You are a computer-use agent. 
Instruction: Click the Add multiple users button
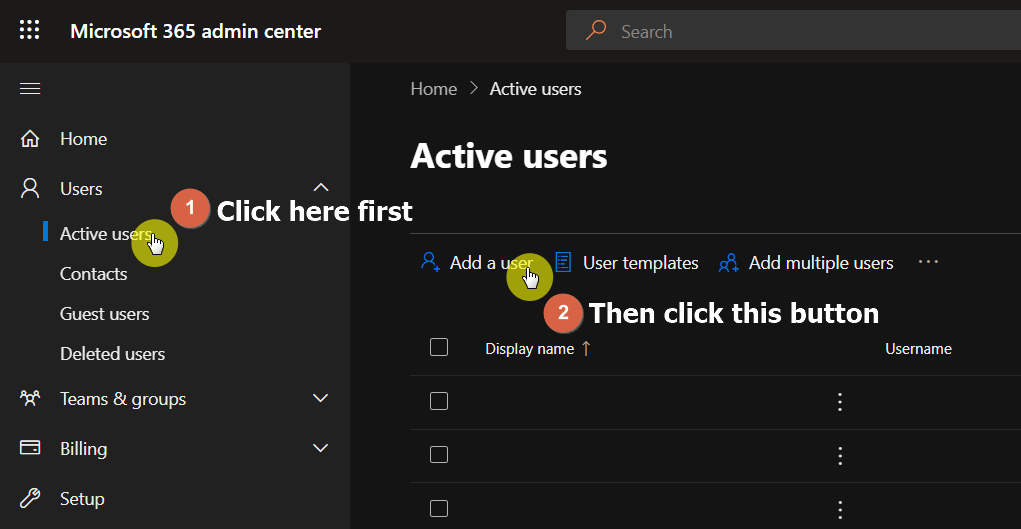coord(806,263)
